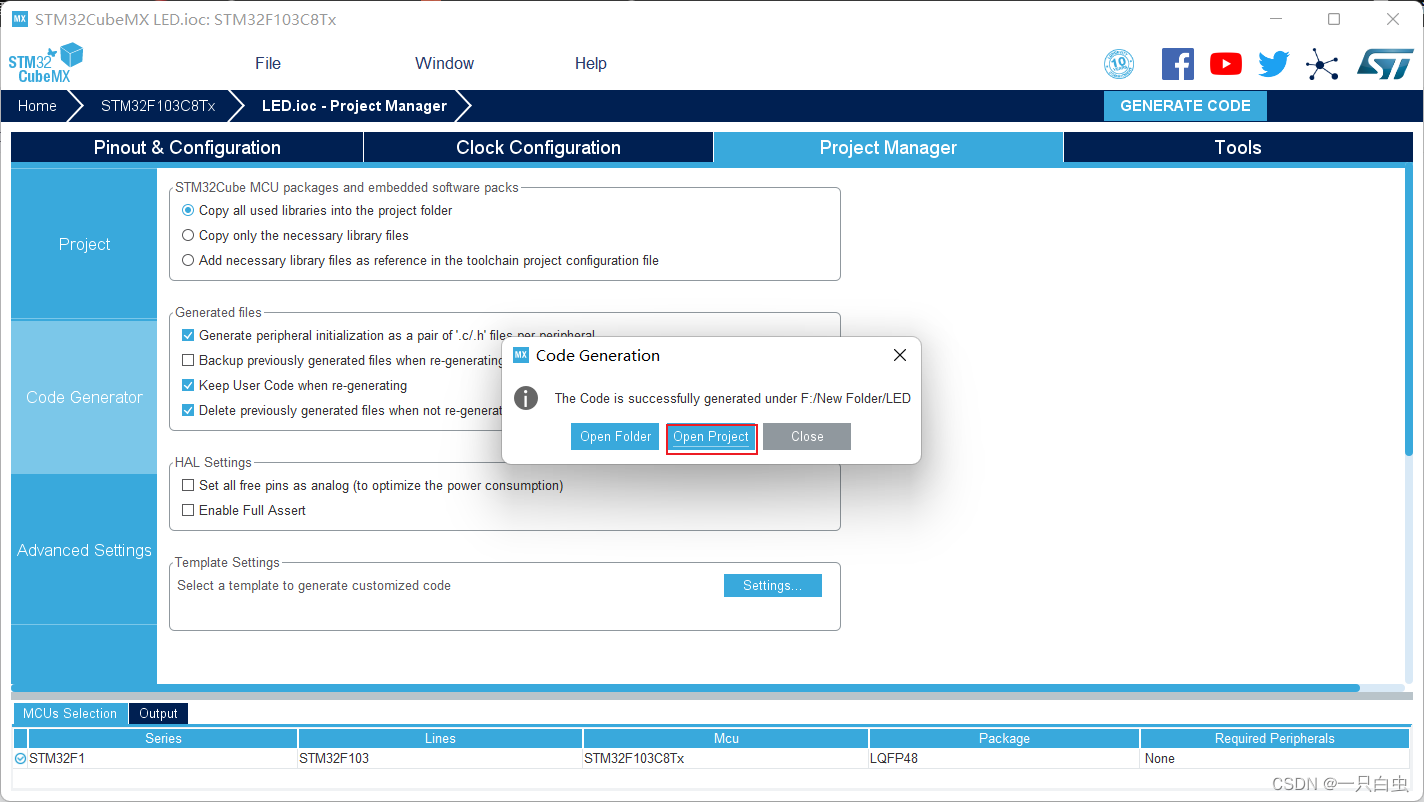Go to STM32F103C8Tx breadcrumb
Screen dimensions: 1424x802
158,106
